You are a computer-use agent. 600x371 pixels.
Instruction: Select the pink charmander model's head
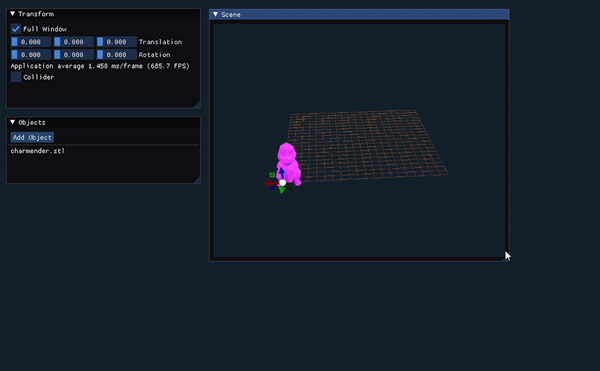pyautogui.click(x=287, y=151)
